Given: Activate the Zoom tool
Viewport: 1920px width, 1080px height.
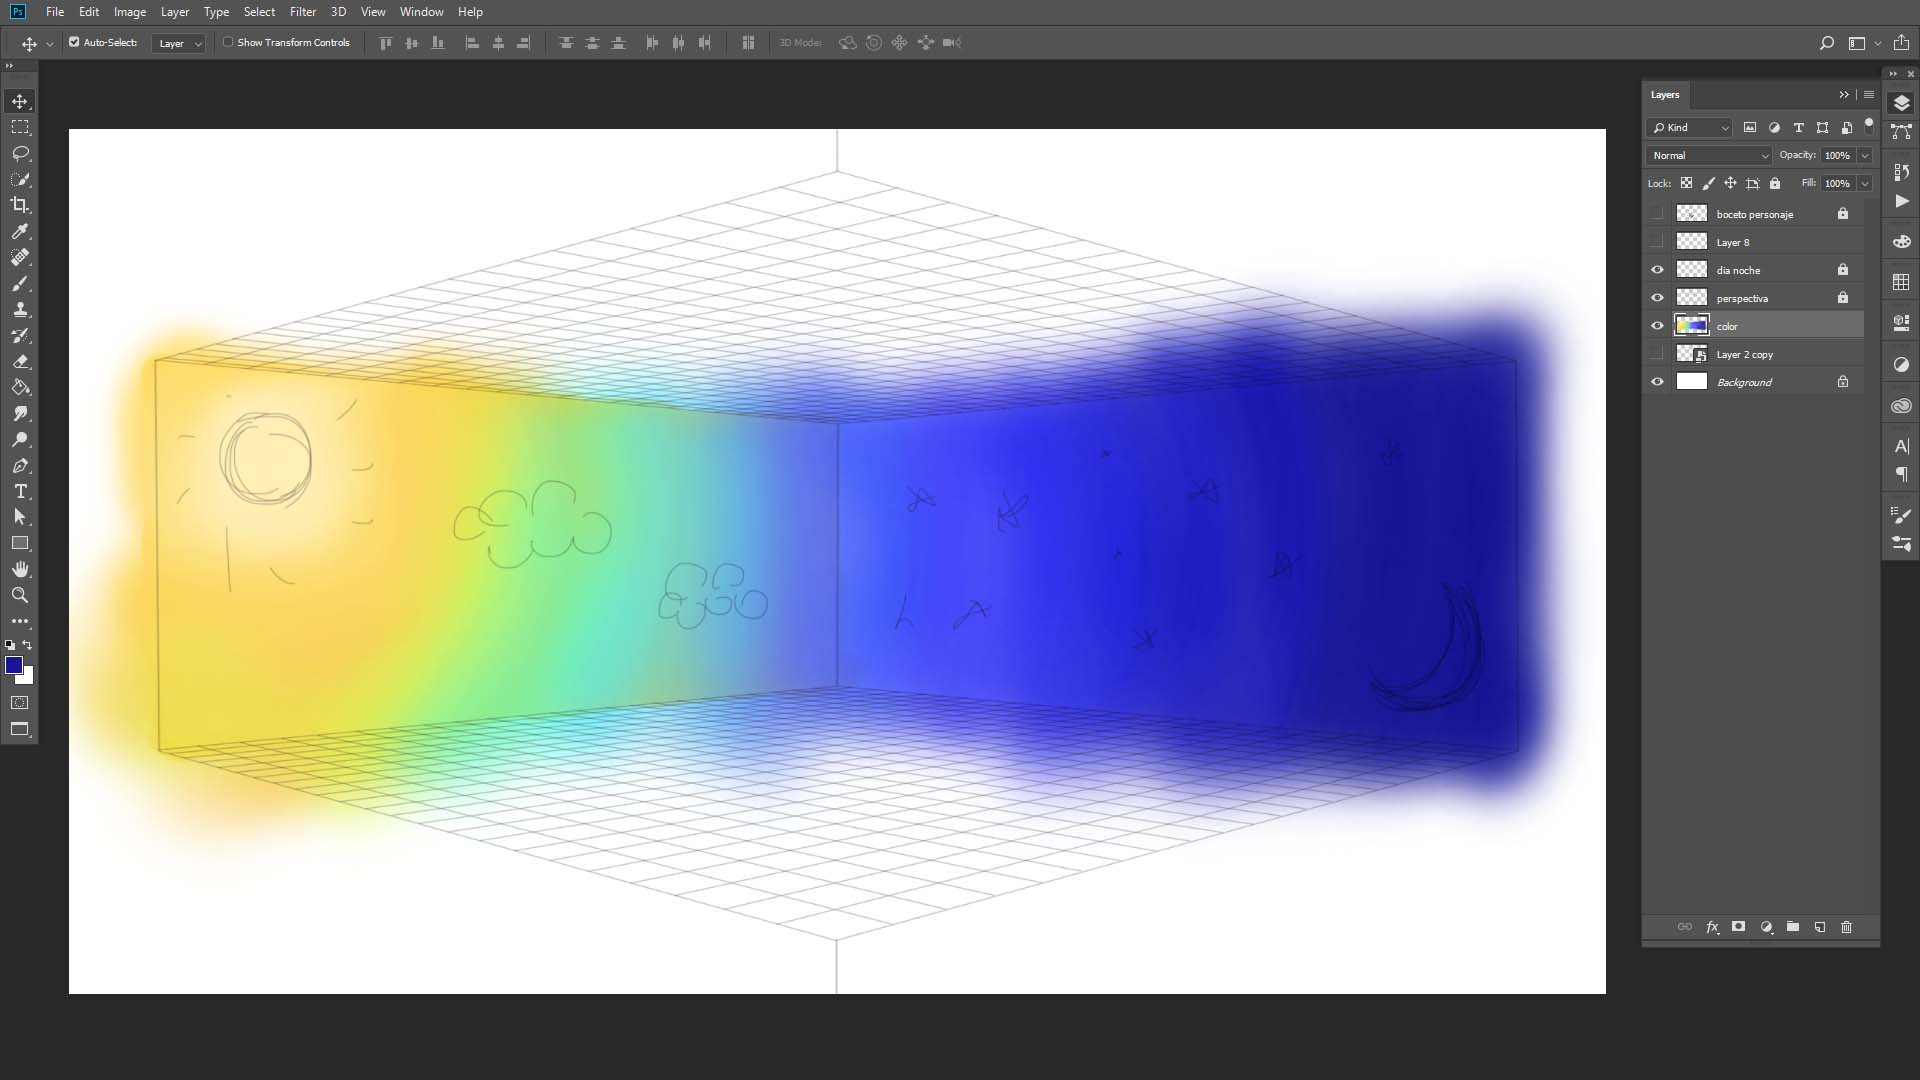Looking at the screenshot, I should (20, 595).
